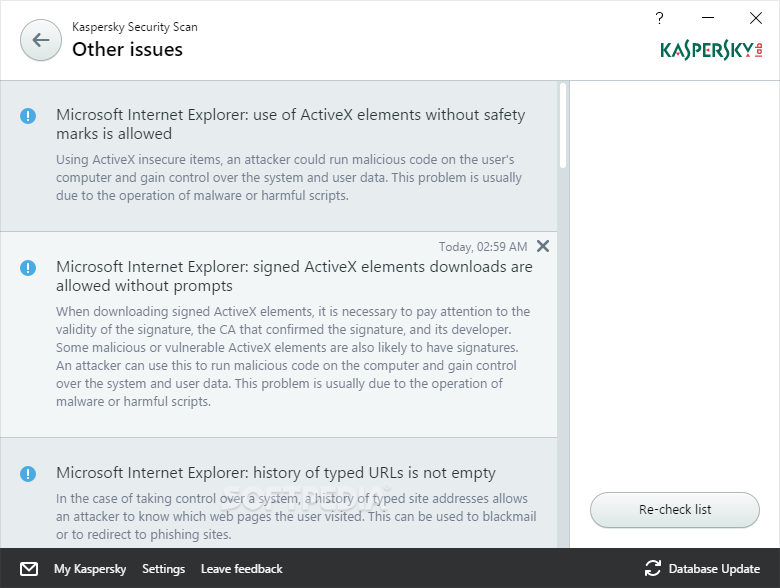Screen dimensions: 780x588
Task: Click description starting 'In the case of taking control'
Action: click(x=296, y=516)
